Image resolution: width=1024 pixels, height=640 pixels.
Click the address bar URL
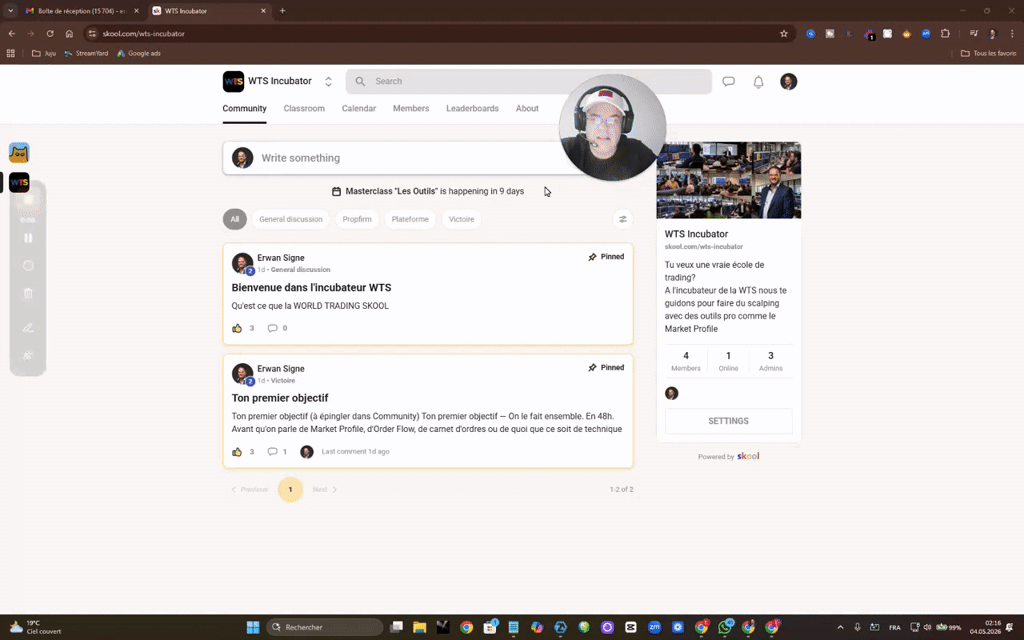144,33
